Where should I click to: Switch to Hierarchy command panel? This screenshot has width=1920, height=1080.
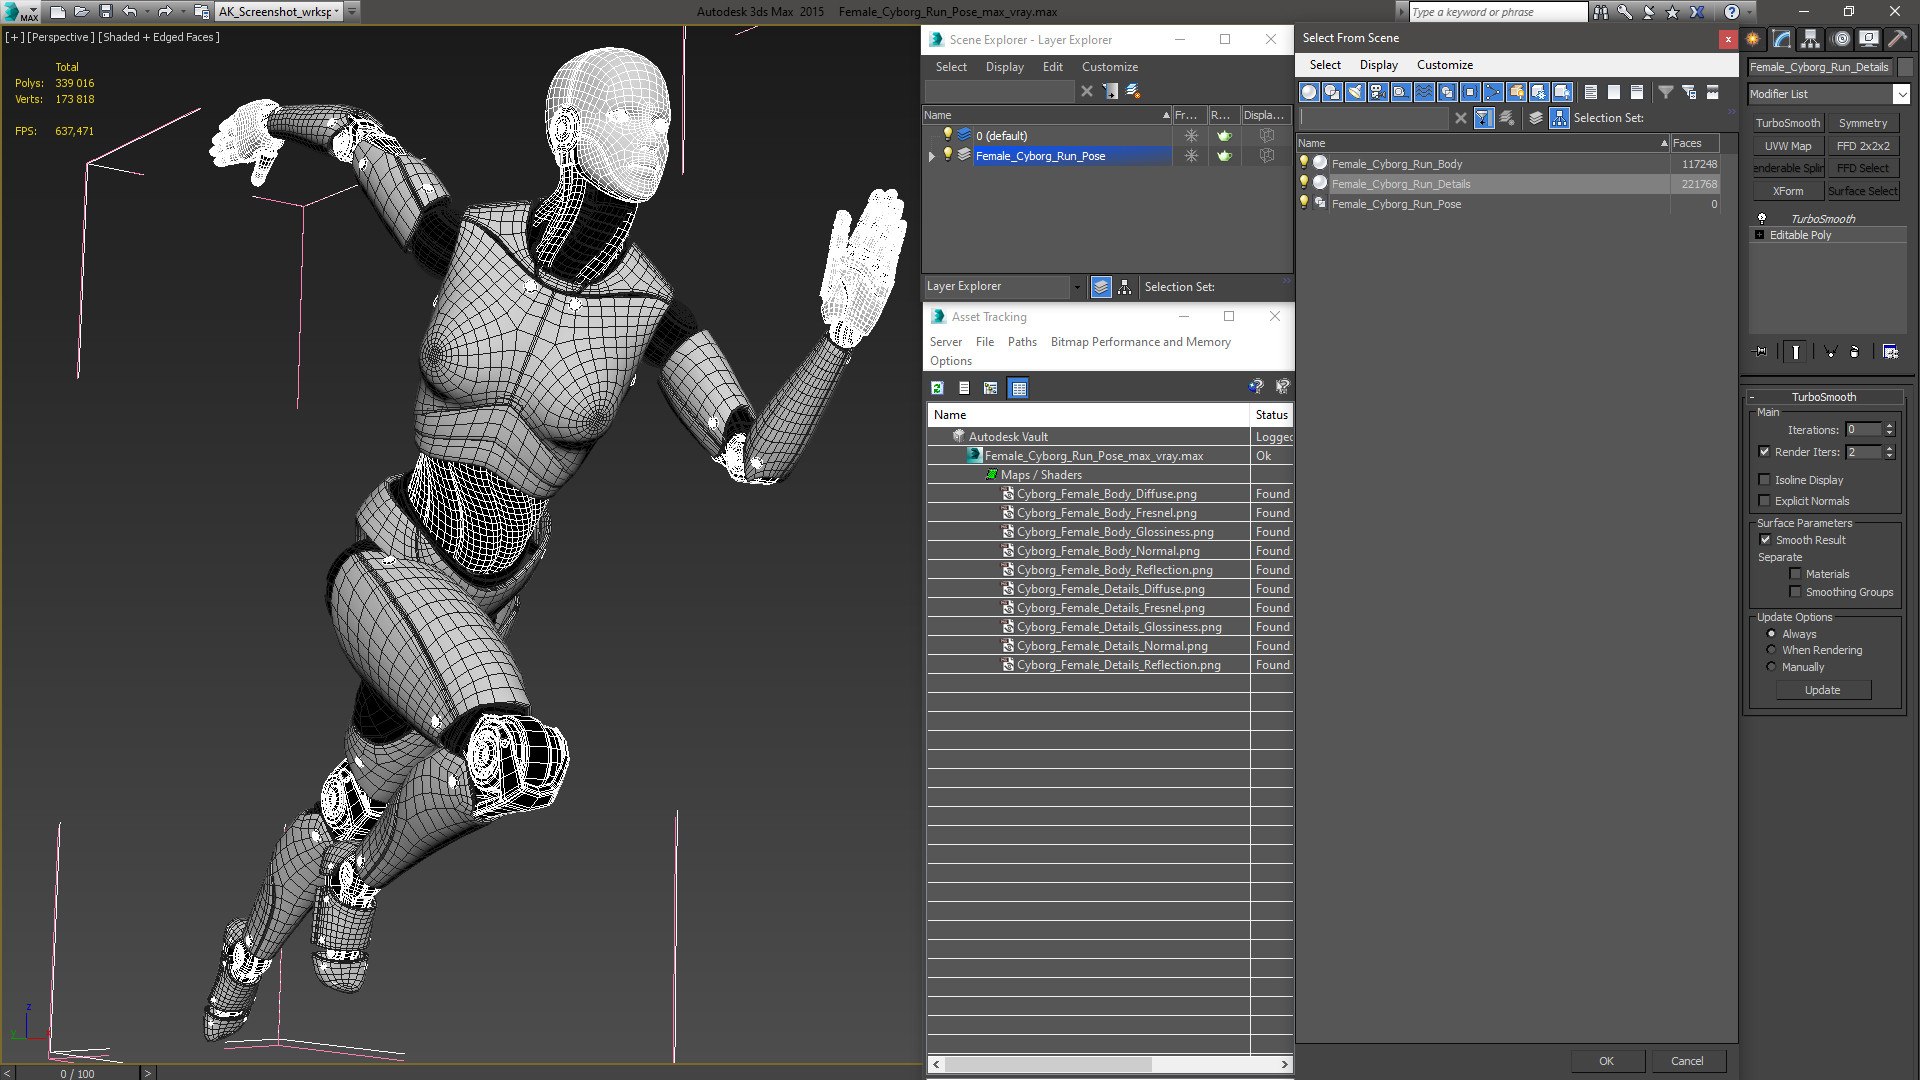1811,39
